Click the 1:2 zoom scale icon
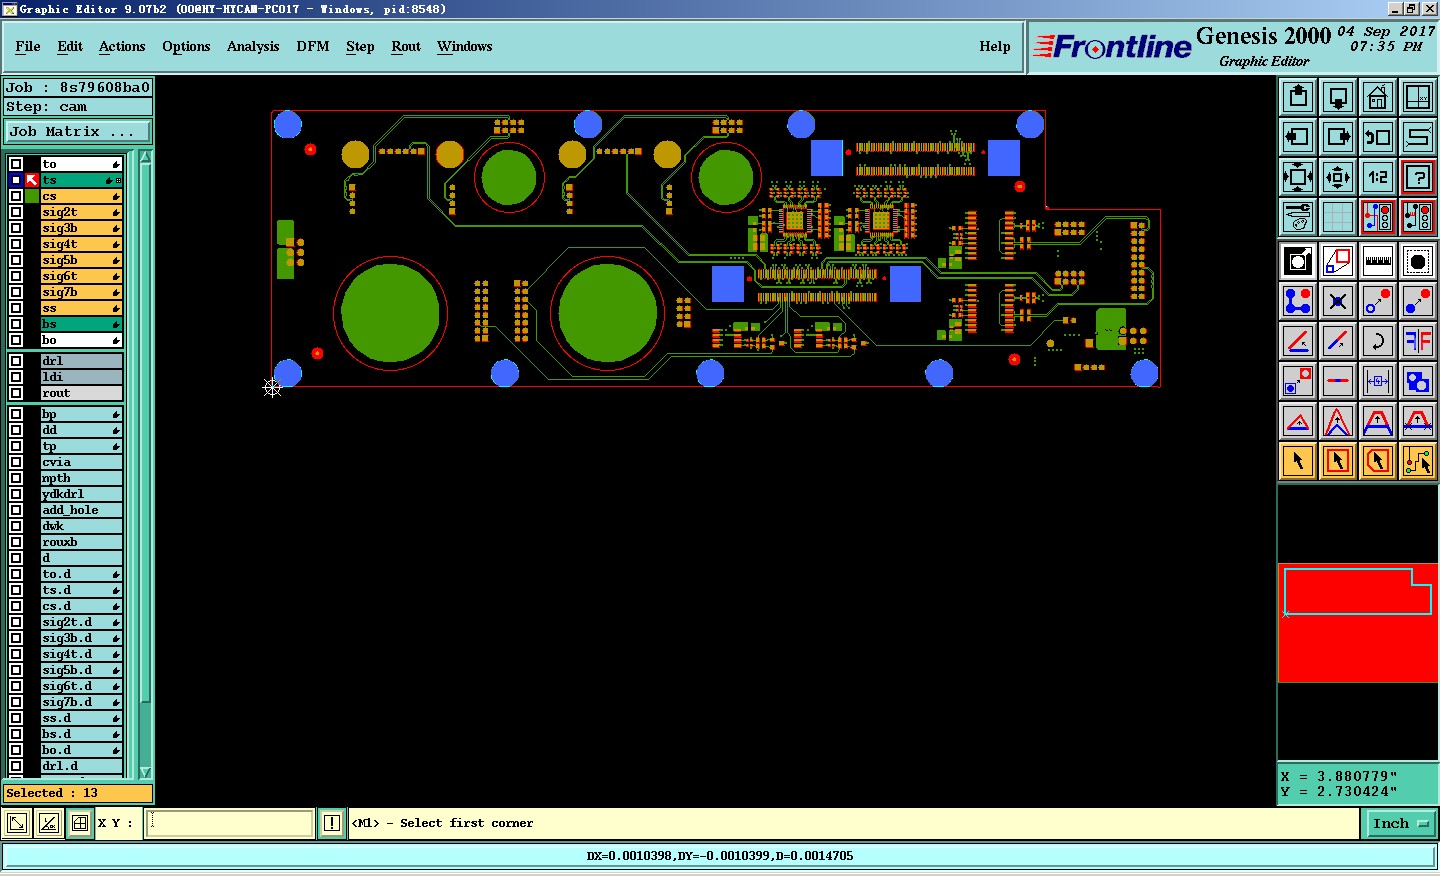Image resolution: width=1440 pixels, height=876 pixels. (1378, 177)
